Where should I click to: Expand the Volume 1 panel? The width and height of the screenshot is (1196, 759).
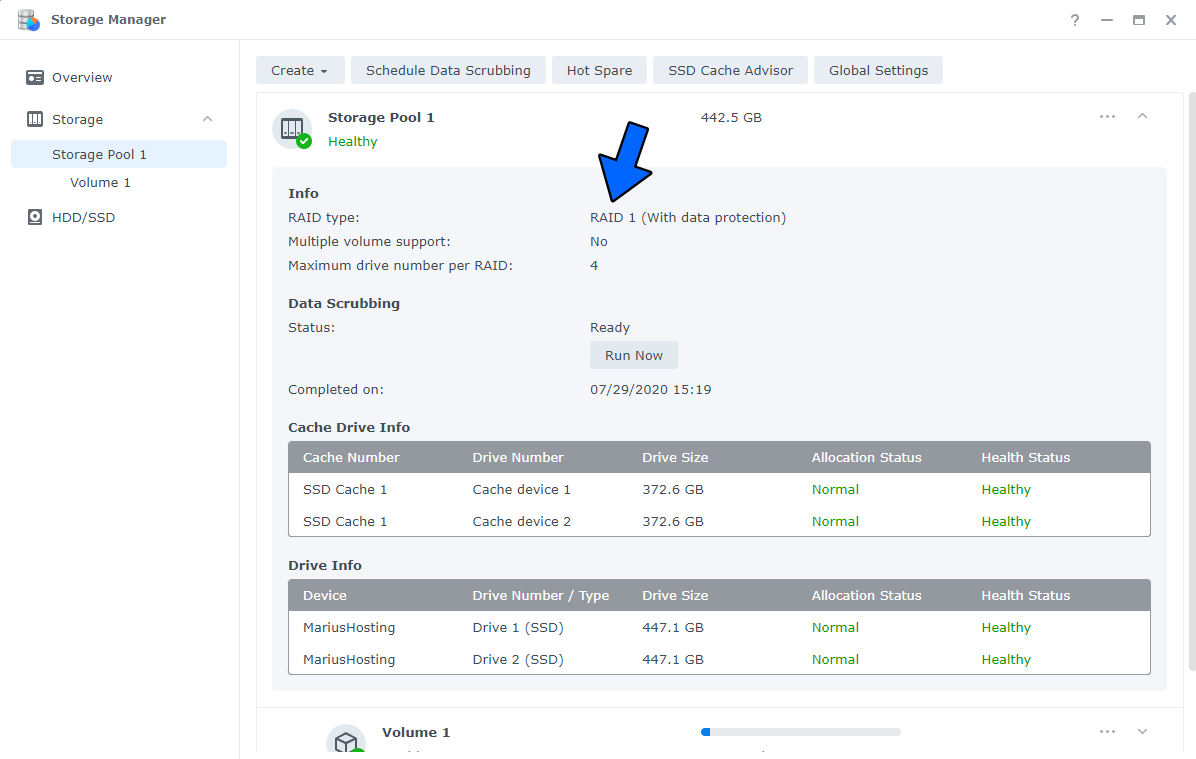1143,731
